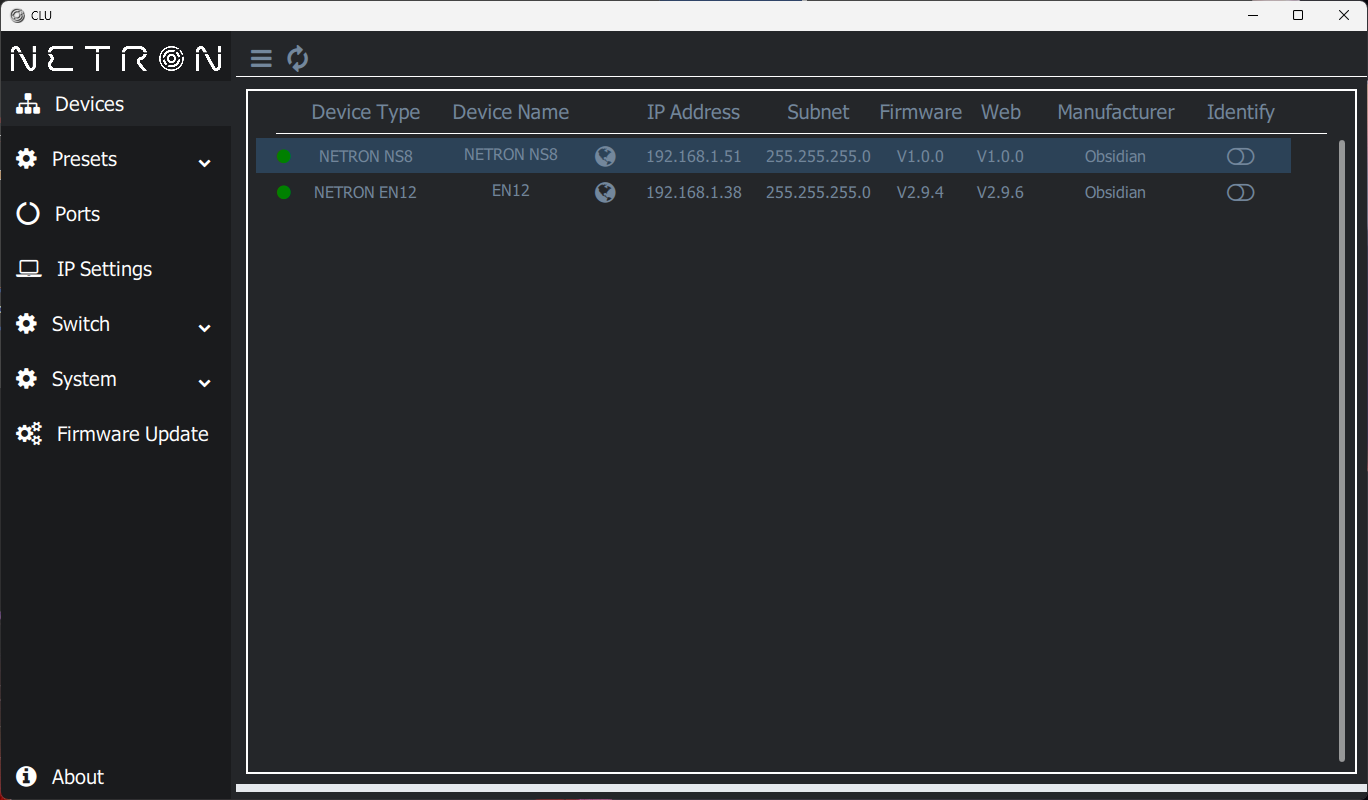
Task: Click the Firmware column header
Action: pyautogui.click(x=921, y=112)
